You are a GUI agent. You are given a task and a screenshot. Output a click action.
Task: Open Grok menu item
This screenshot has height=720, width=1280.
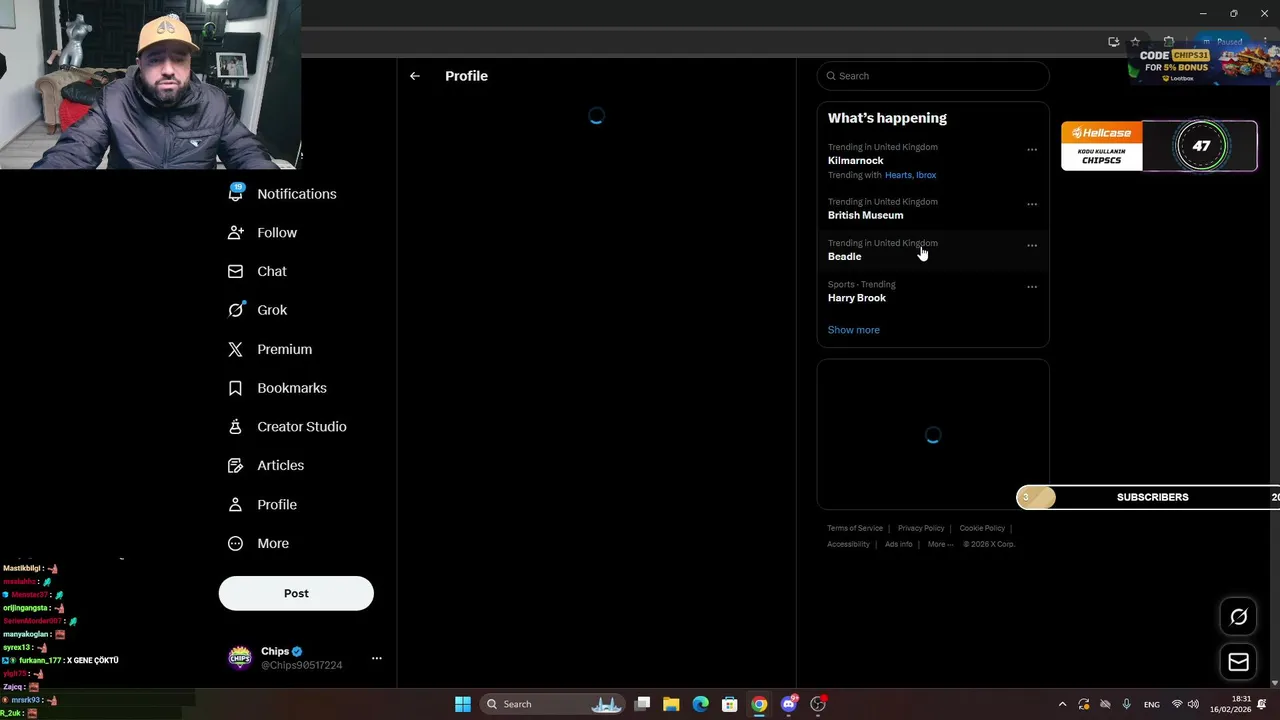coord(258,310)
